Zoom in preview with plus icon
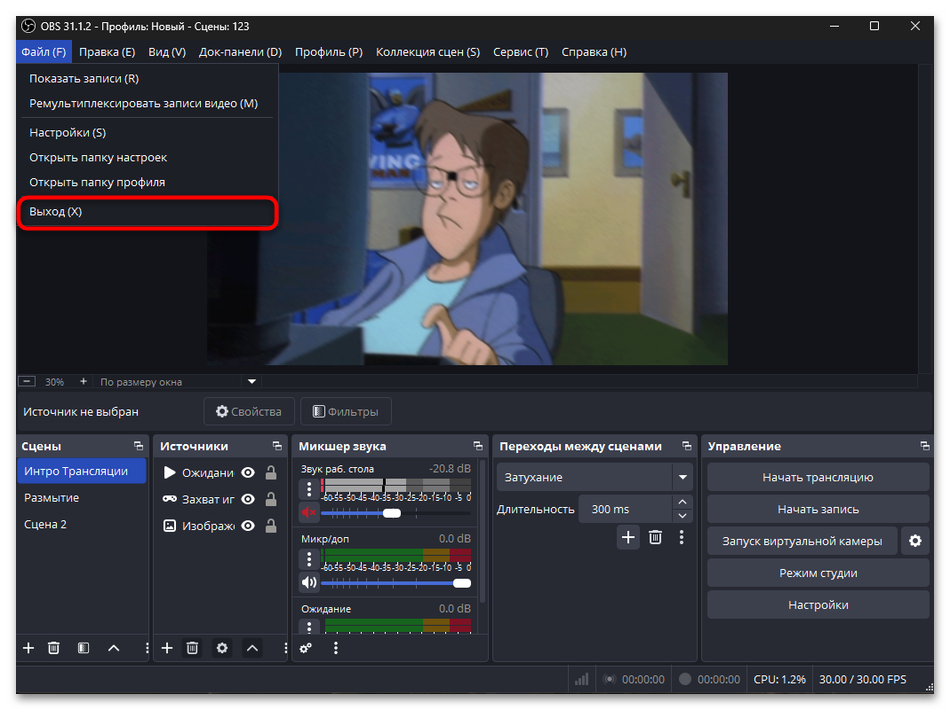This screenshot has height=710, width=950. pos(83,381)
